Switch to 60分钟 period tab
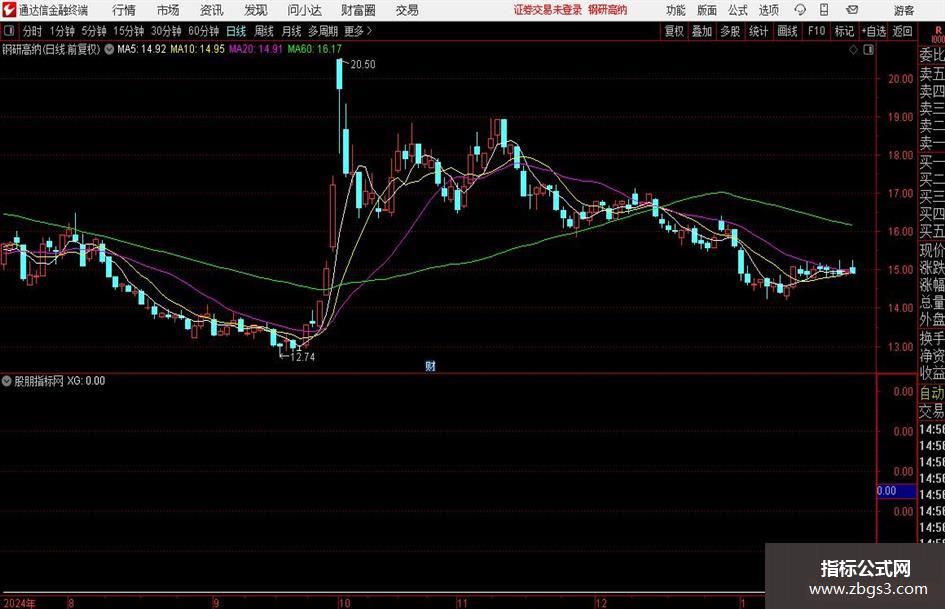Image resolution: width=945 pixels, height=609 pixels. 204,31
